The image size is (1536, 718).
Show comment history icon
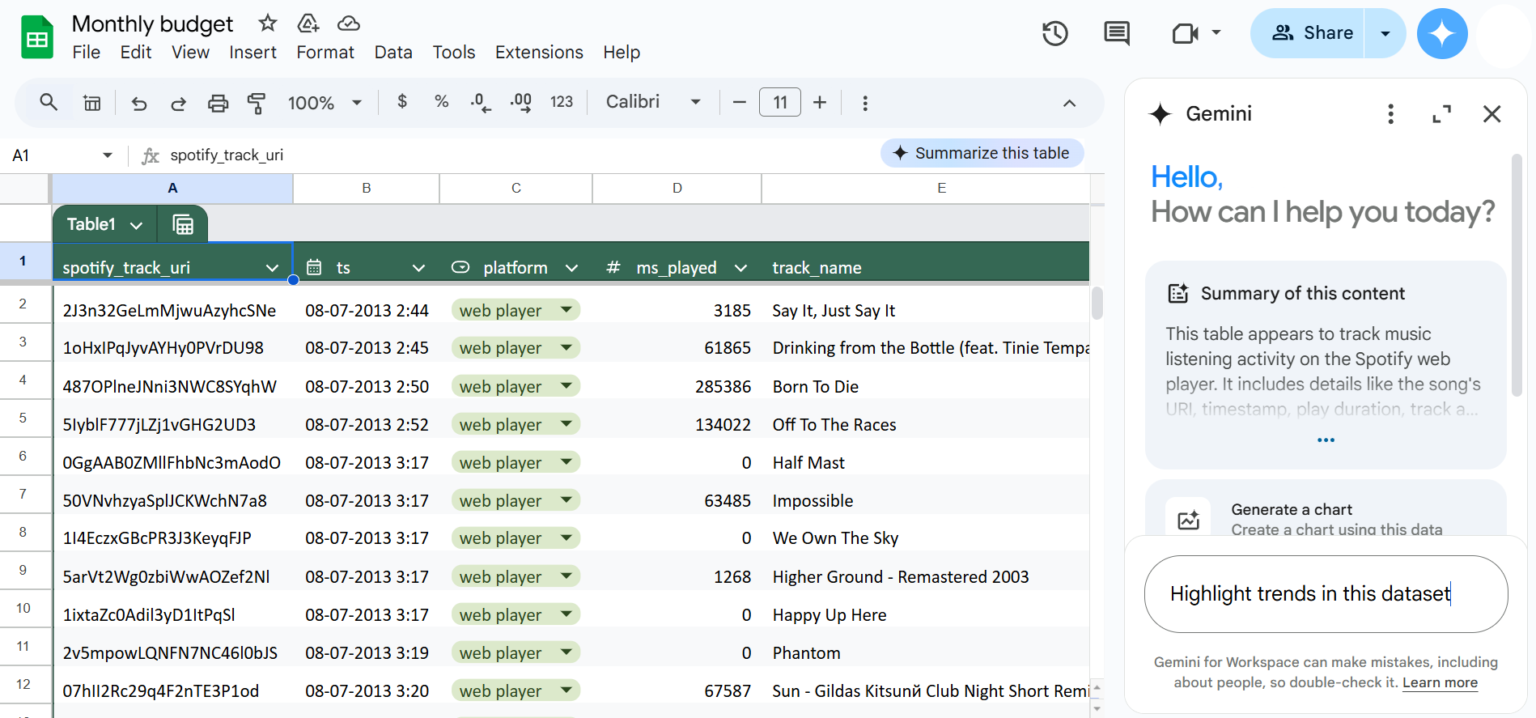(x=1116, y=33)
